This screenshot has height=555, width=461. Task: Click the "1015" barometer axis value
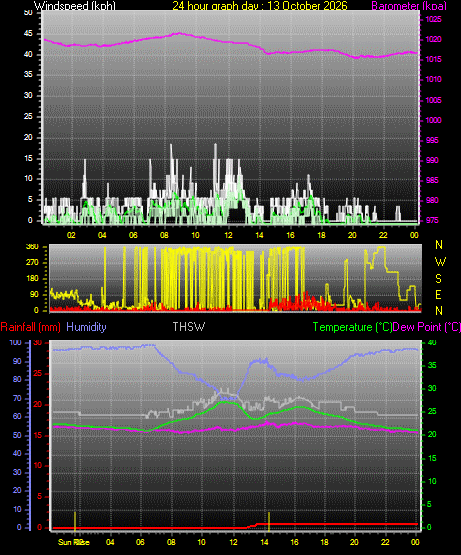[433, 59]
